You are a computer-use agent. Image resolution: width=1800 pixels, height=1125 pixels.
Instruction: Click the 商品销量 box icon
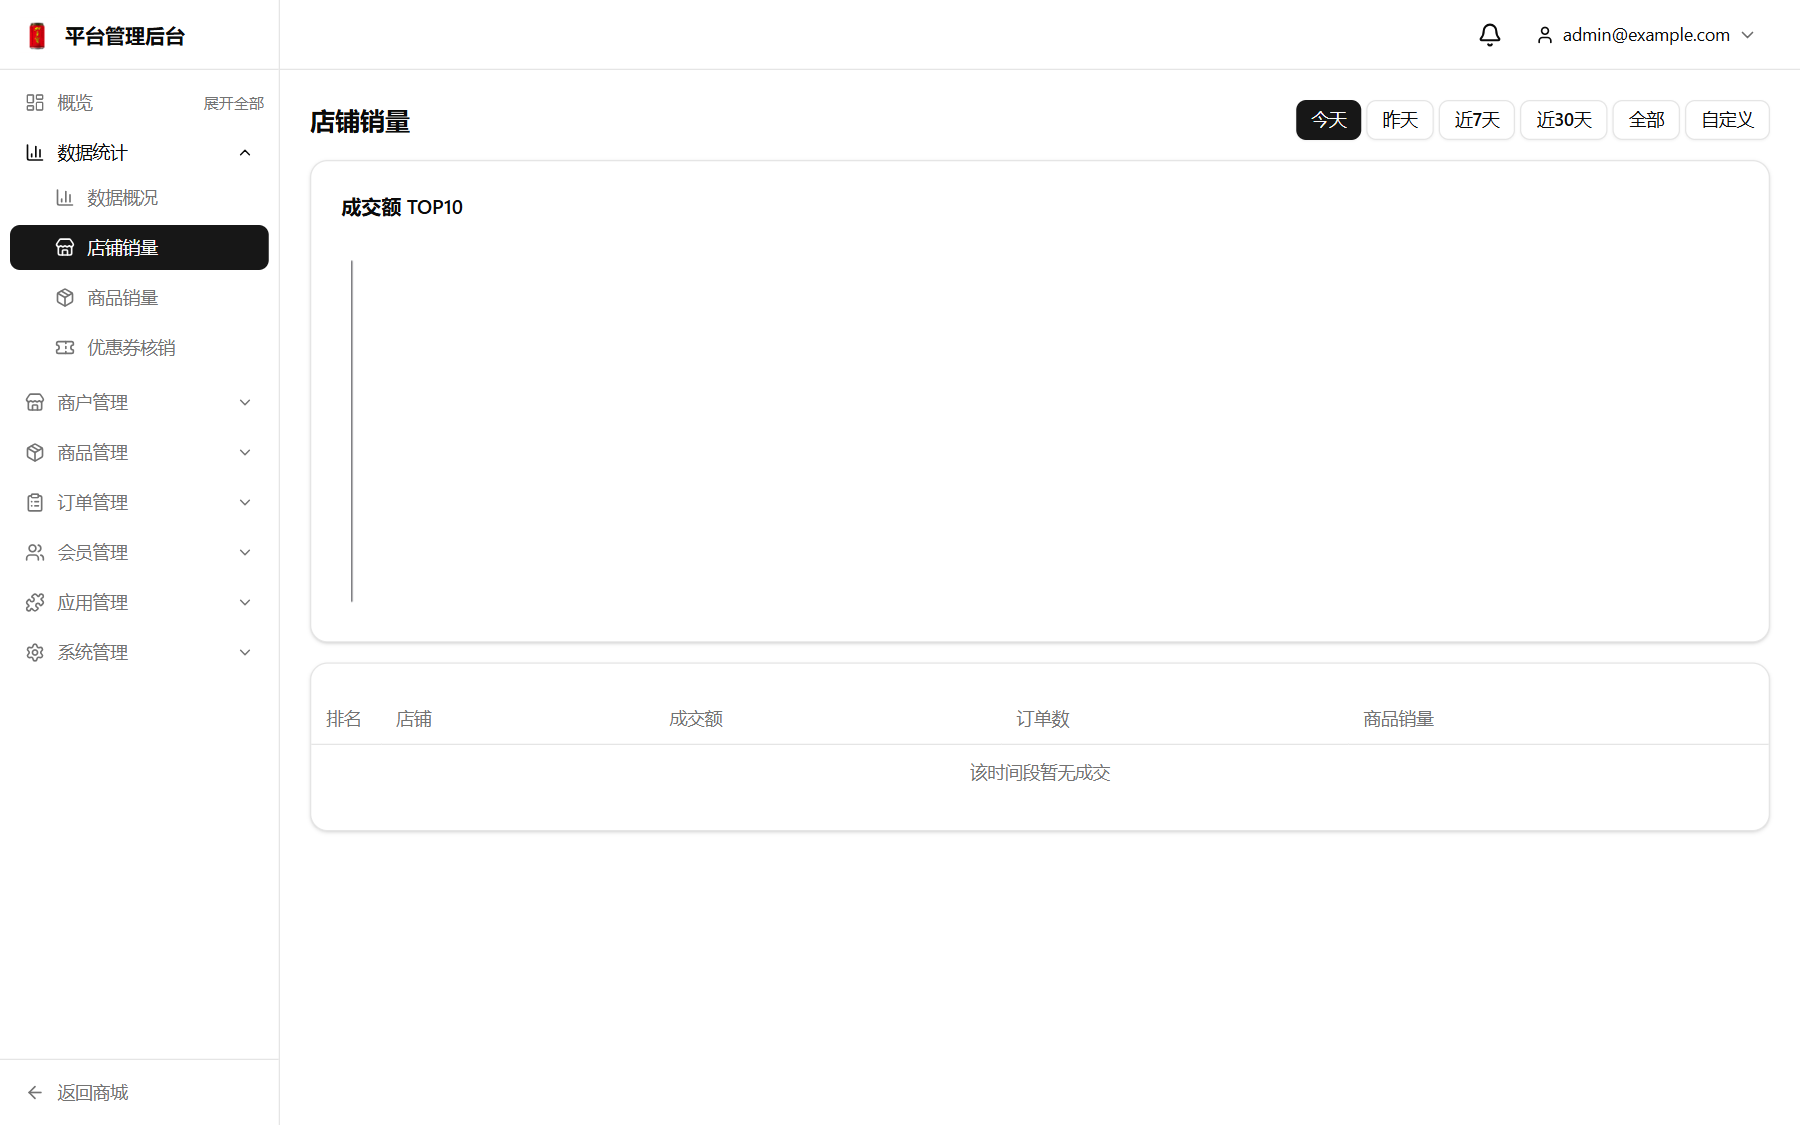[x=65, y=298]
